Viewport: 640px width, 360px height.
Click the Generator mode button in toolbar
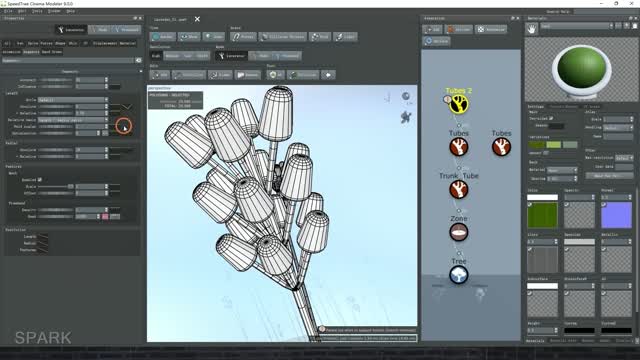tap(231, 56)
